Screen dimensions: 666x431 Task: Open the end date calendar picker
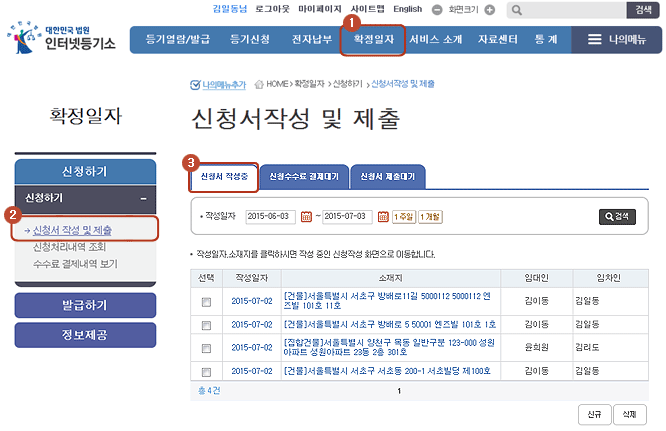pyautogui.click(x=383, y=217)
